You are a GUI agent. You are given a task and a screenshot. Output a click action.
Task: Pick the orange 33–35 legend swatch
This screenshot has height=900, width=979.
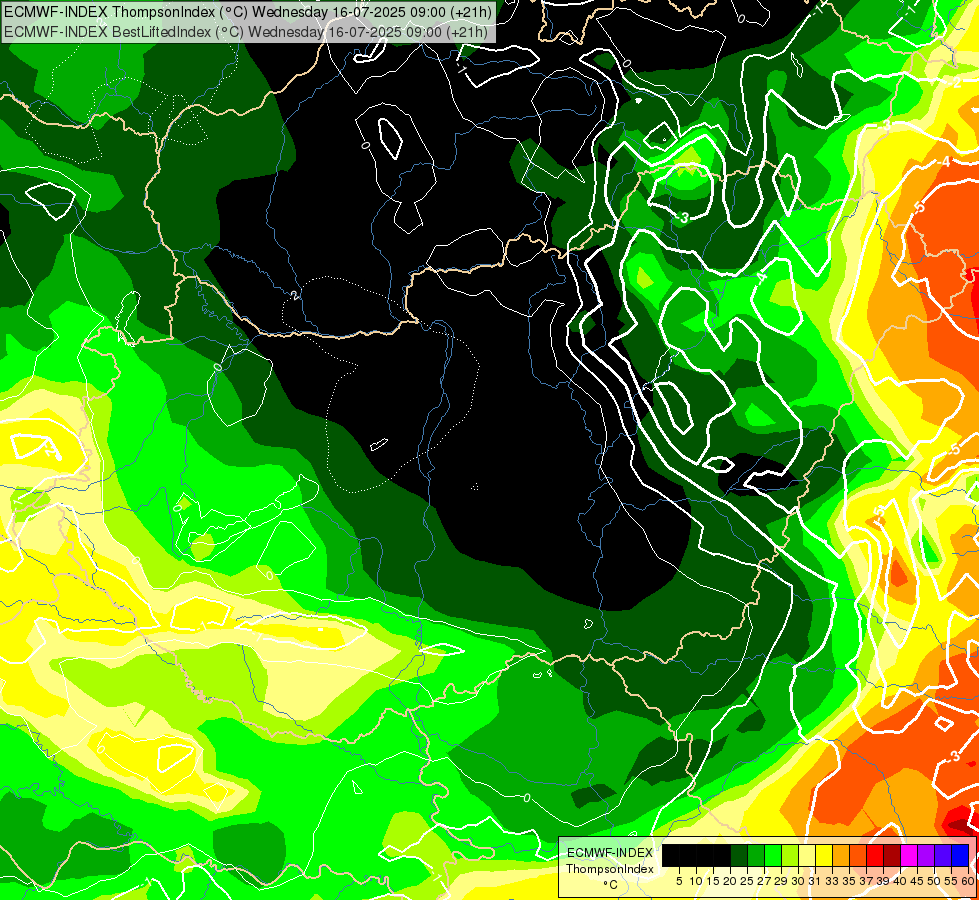[x=842, y=856]
